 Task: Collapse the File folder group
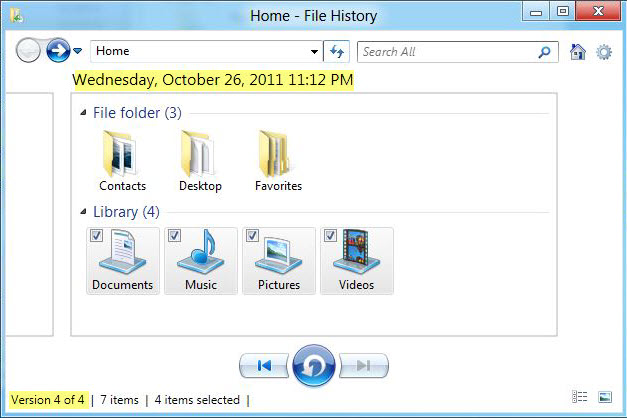click(x=84, y=114)
